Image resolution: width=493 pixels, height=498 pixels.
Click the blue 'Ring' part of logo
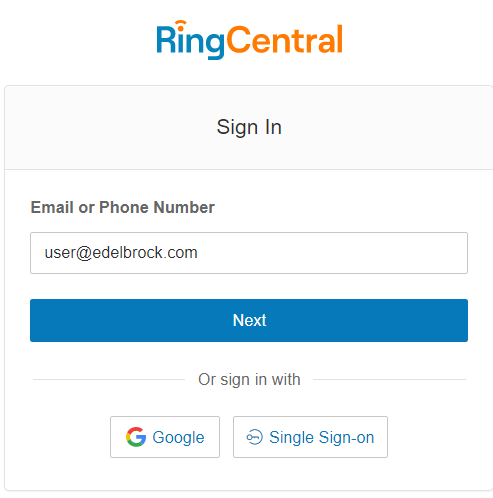(190, 41)
